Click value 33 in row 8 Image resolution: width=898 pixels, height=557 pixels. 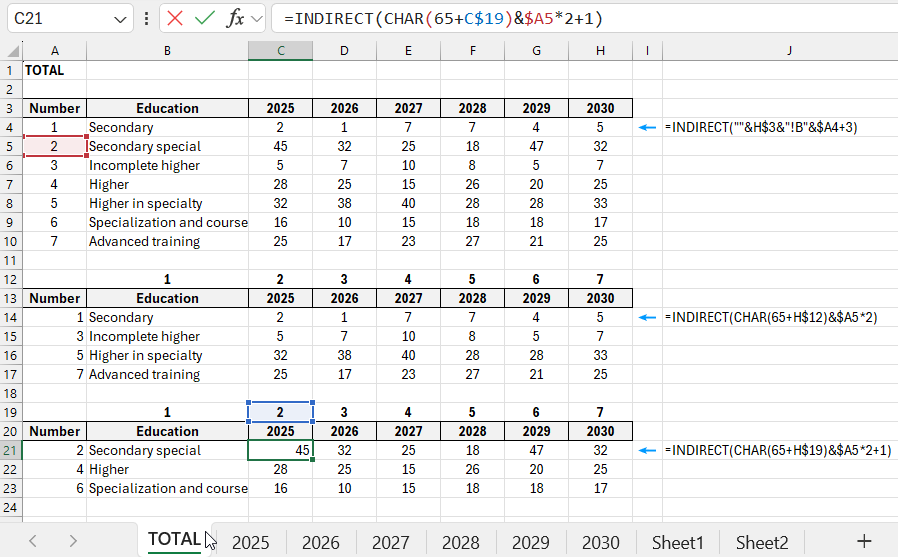point(600,203)
